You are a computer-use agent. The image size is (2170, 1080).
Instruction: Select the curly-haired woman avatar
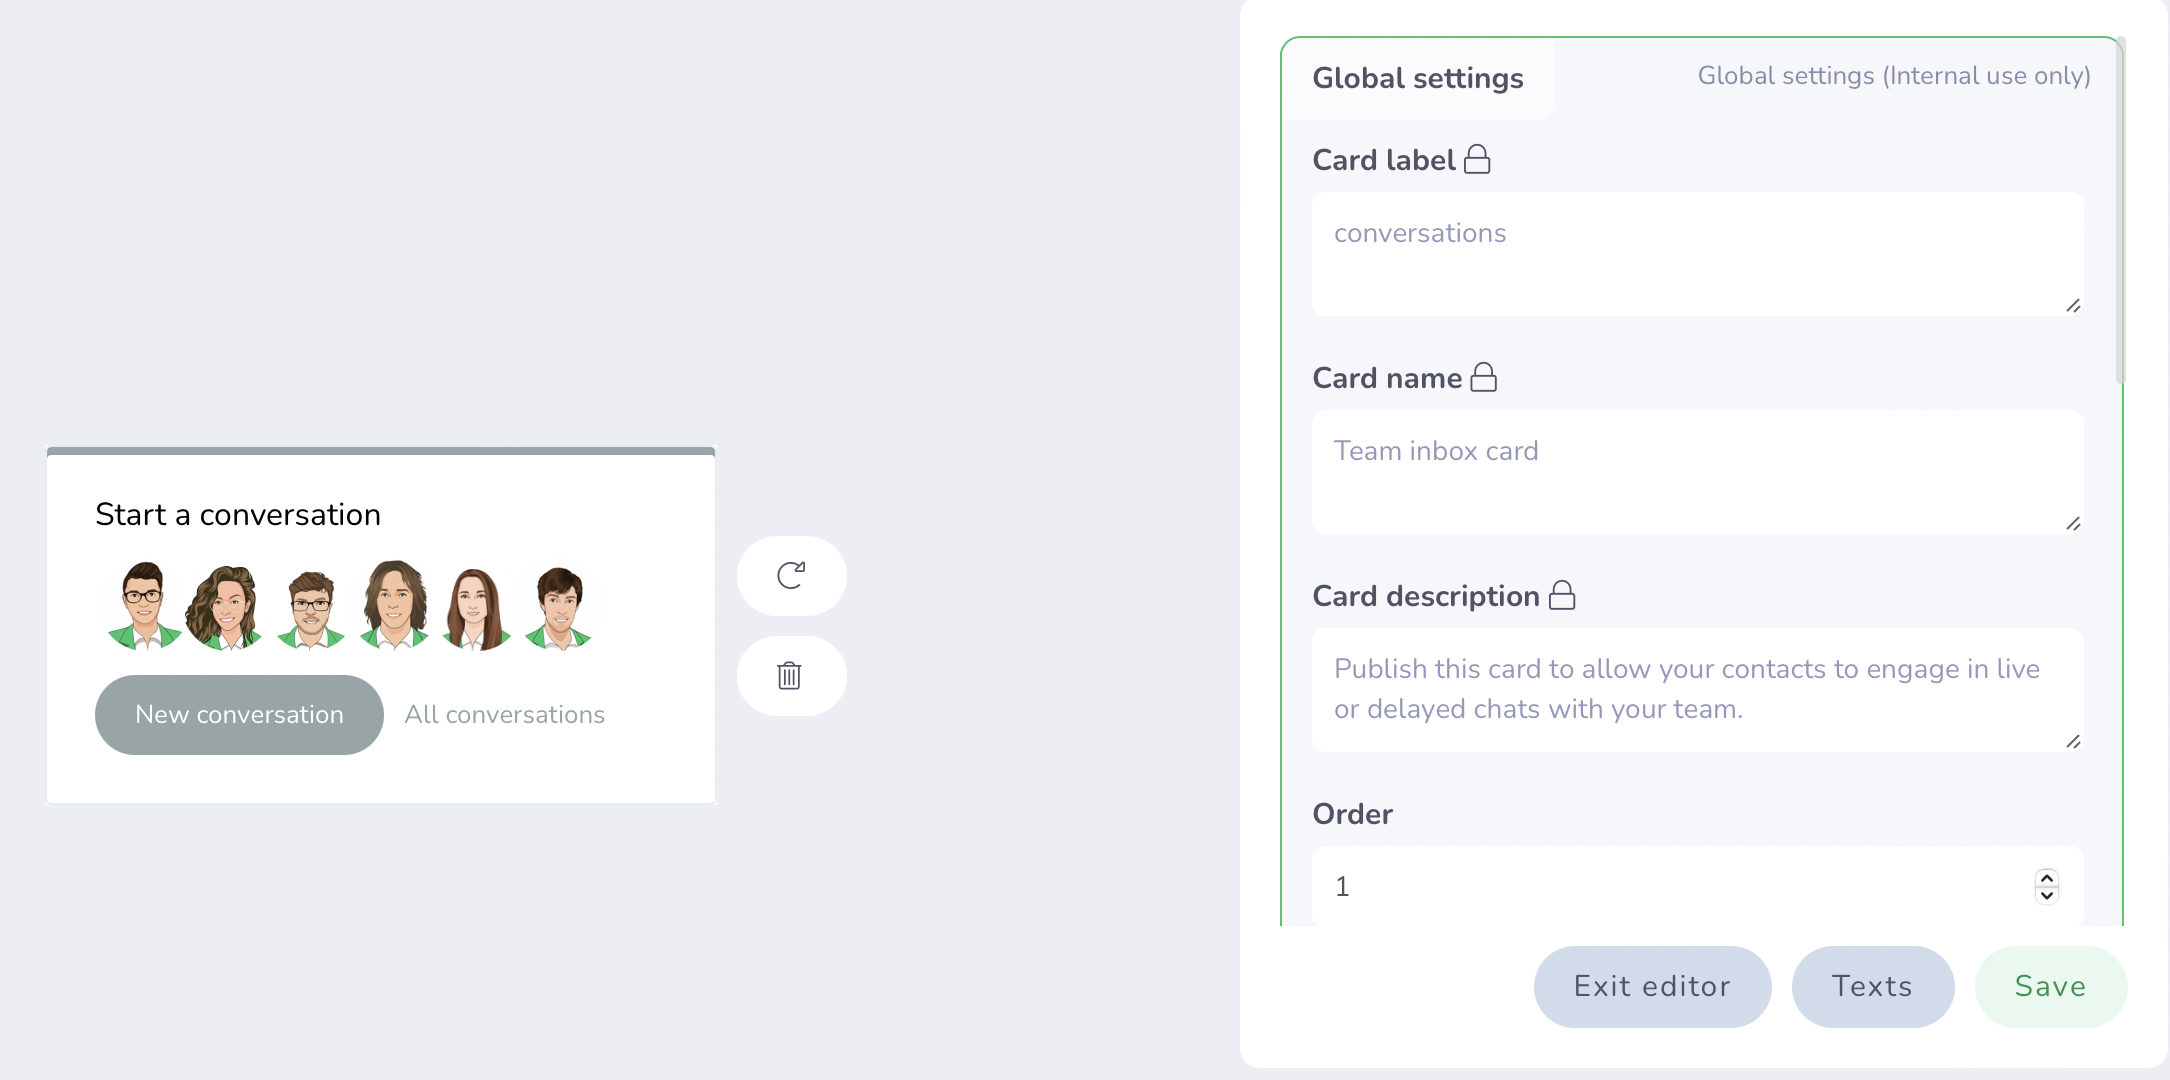click(x=226, y=606)
